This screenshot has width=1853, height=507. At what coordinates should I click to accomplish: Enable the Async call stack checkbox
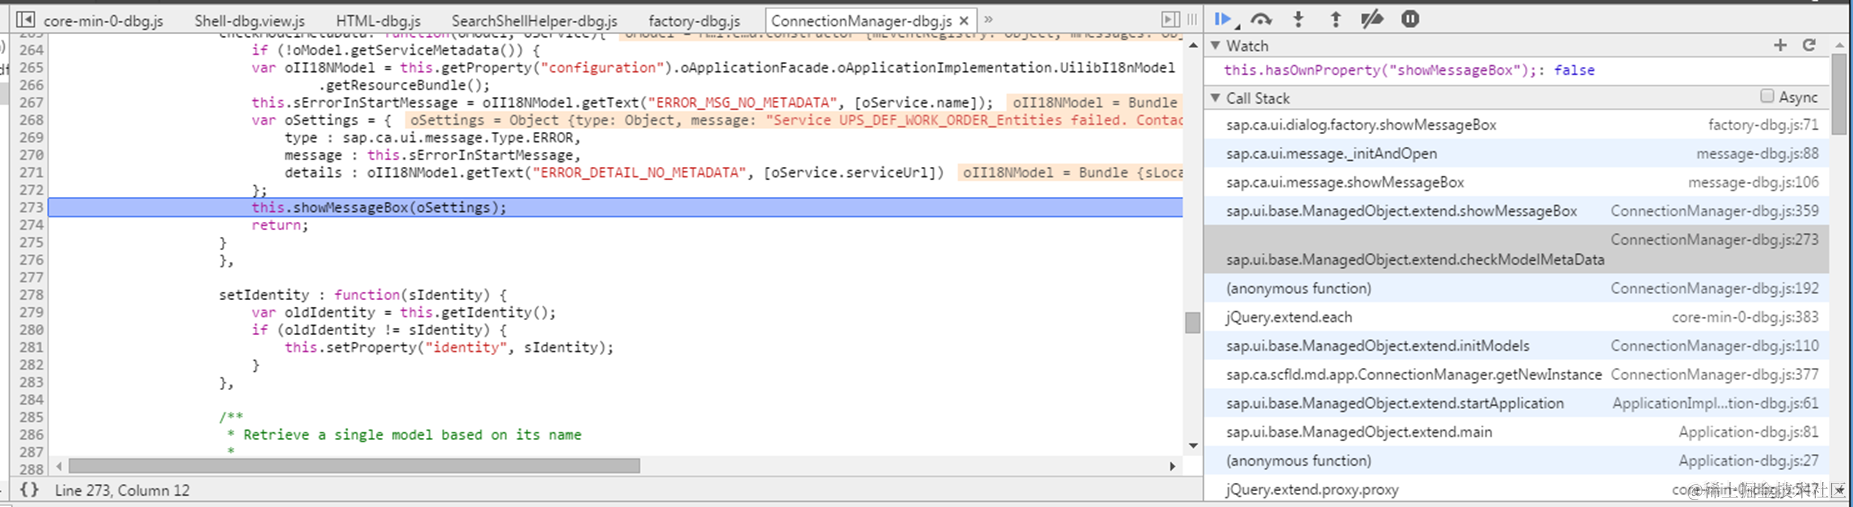click(x=1767, y=96)
